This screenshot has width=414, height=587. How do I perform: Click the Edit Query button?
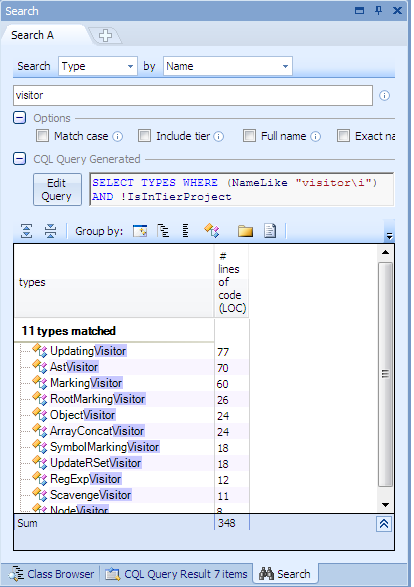[x=57, y=189]
